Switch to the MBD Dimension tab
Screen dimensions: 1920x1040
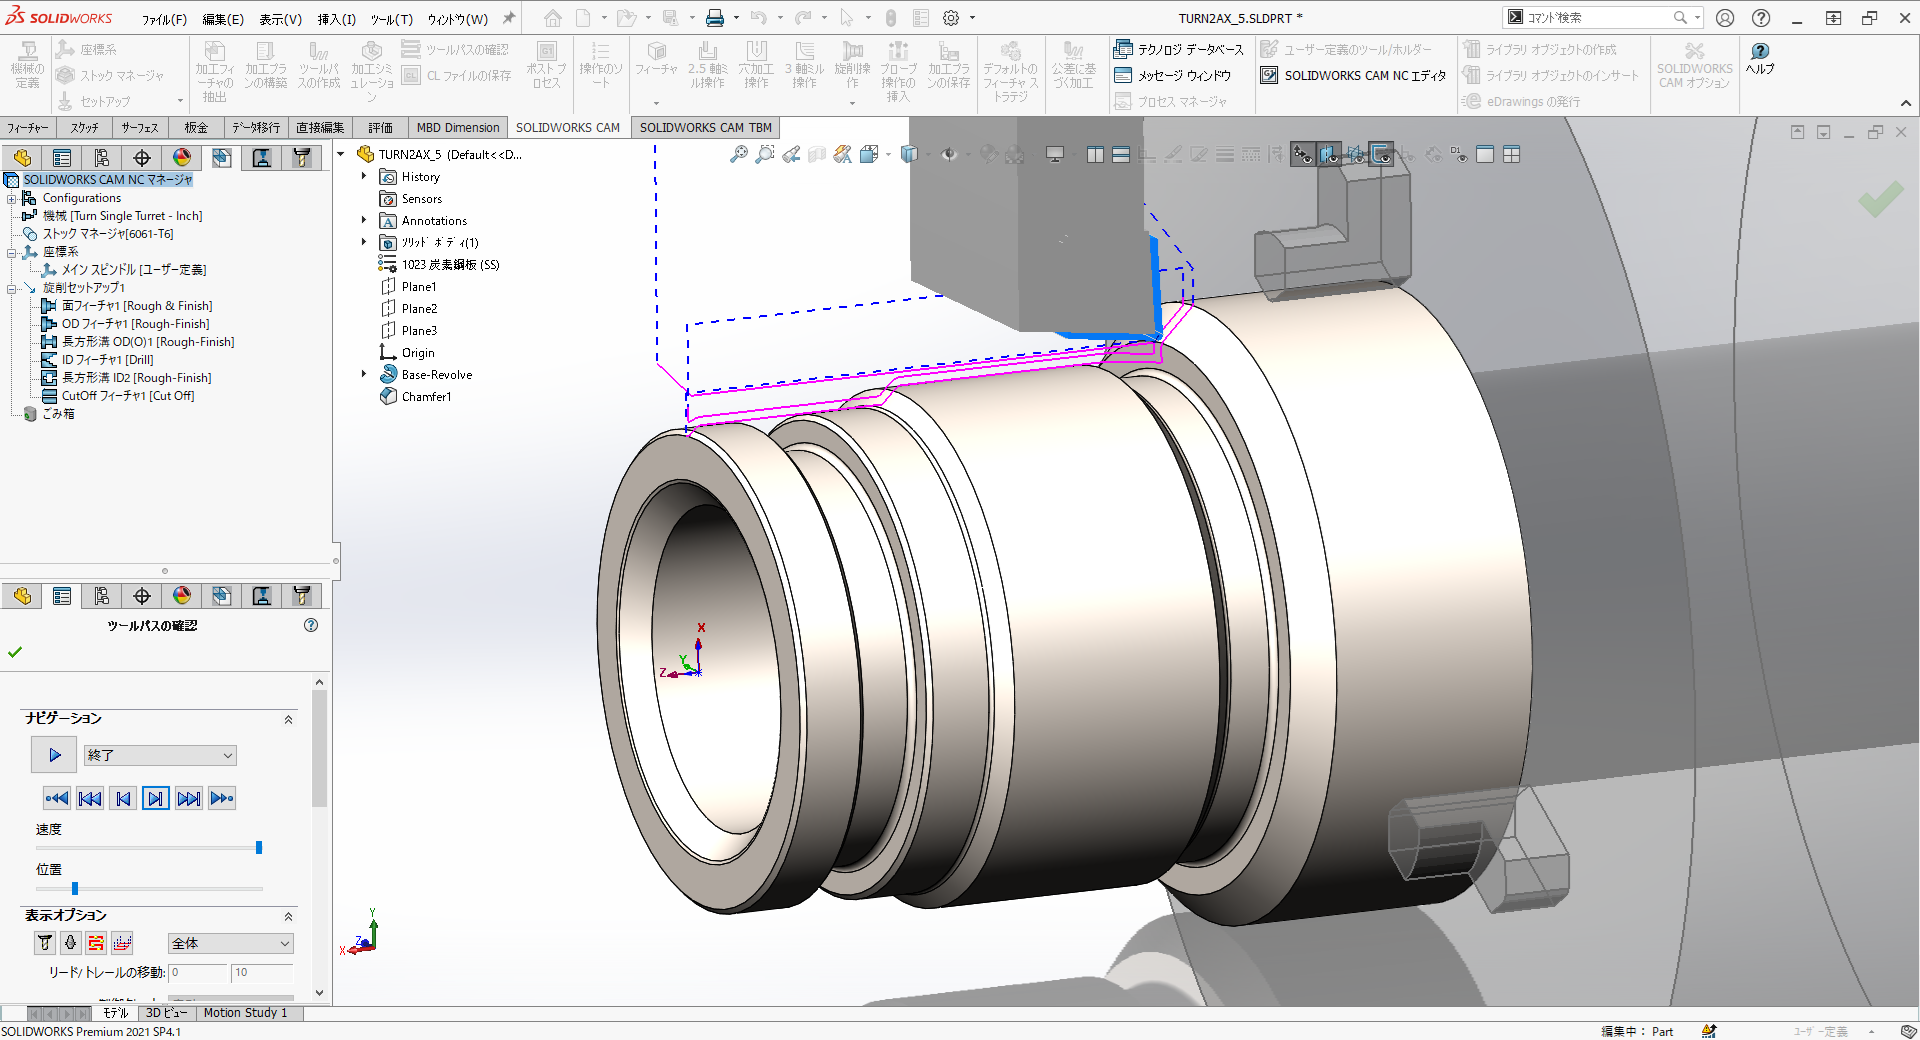(457, 127)
